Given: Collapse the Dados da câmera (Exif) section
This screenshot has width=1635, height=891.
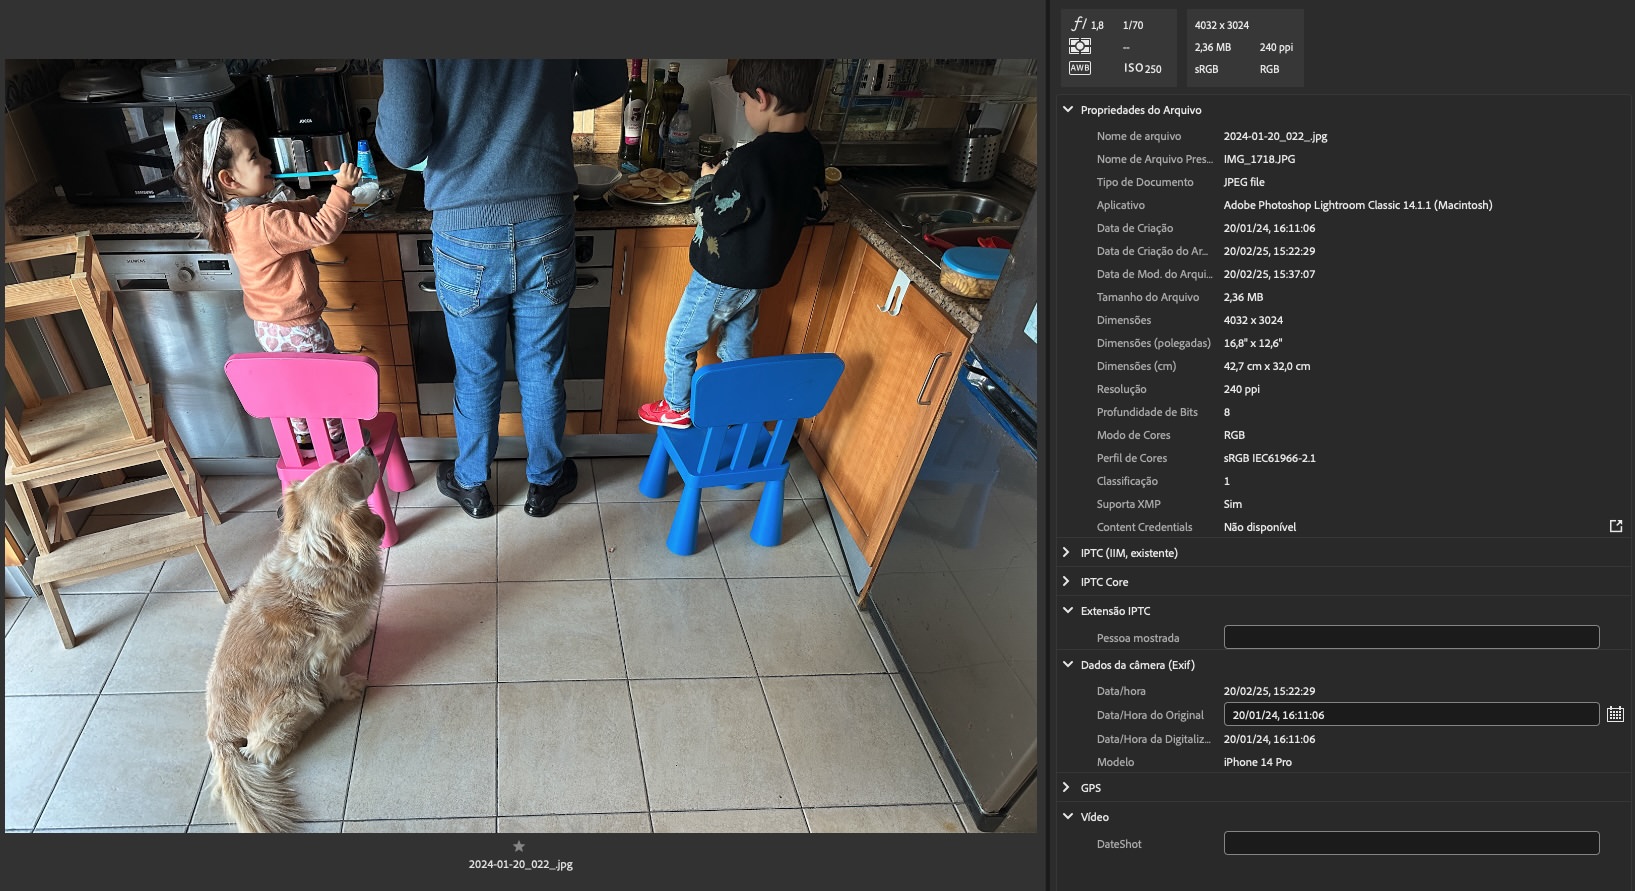Looking at the screenshot, I should coord(1068,664).
